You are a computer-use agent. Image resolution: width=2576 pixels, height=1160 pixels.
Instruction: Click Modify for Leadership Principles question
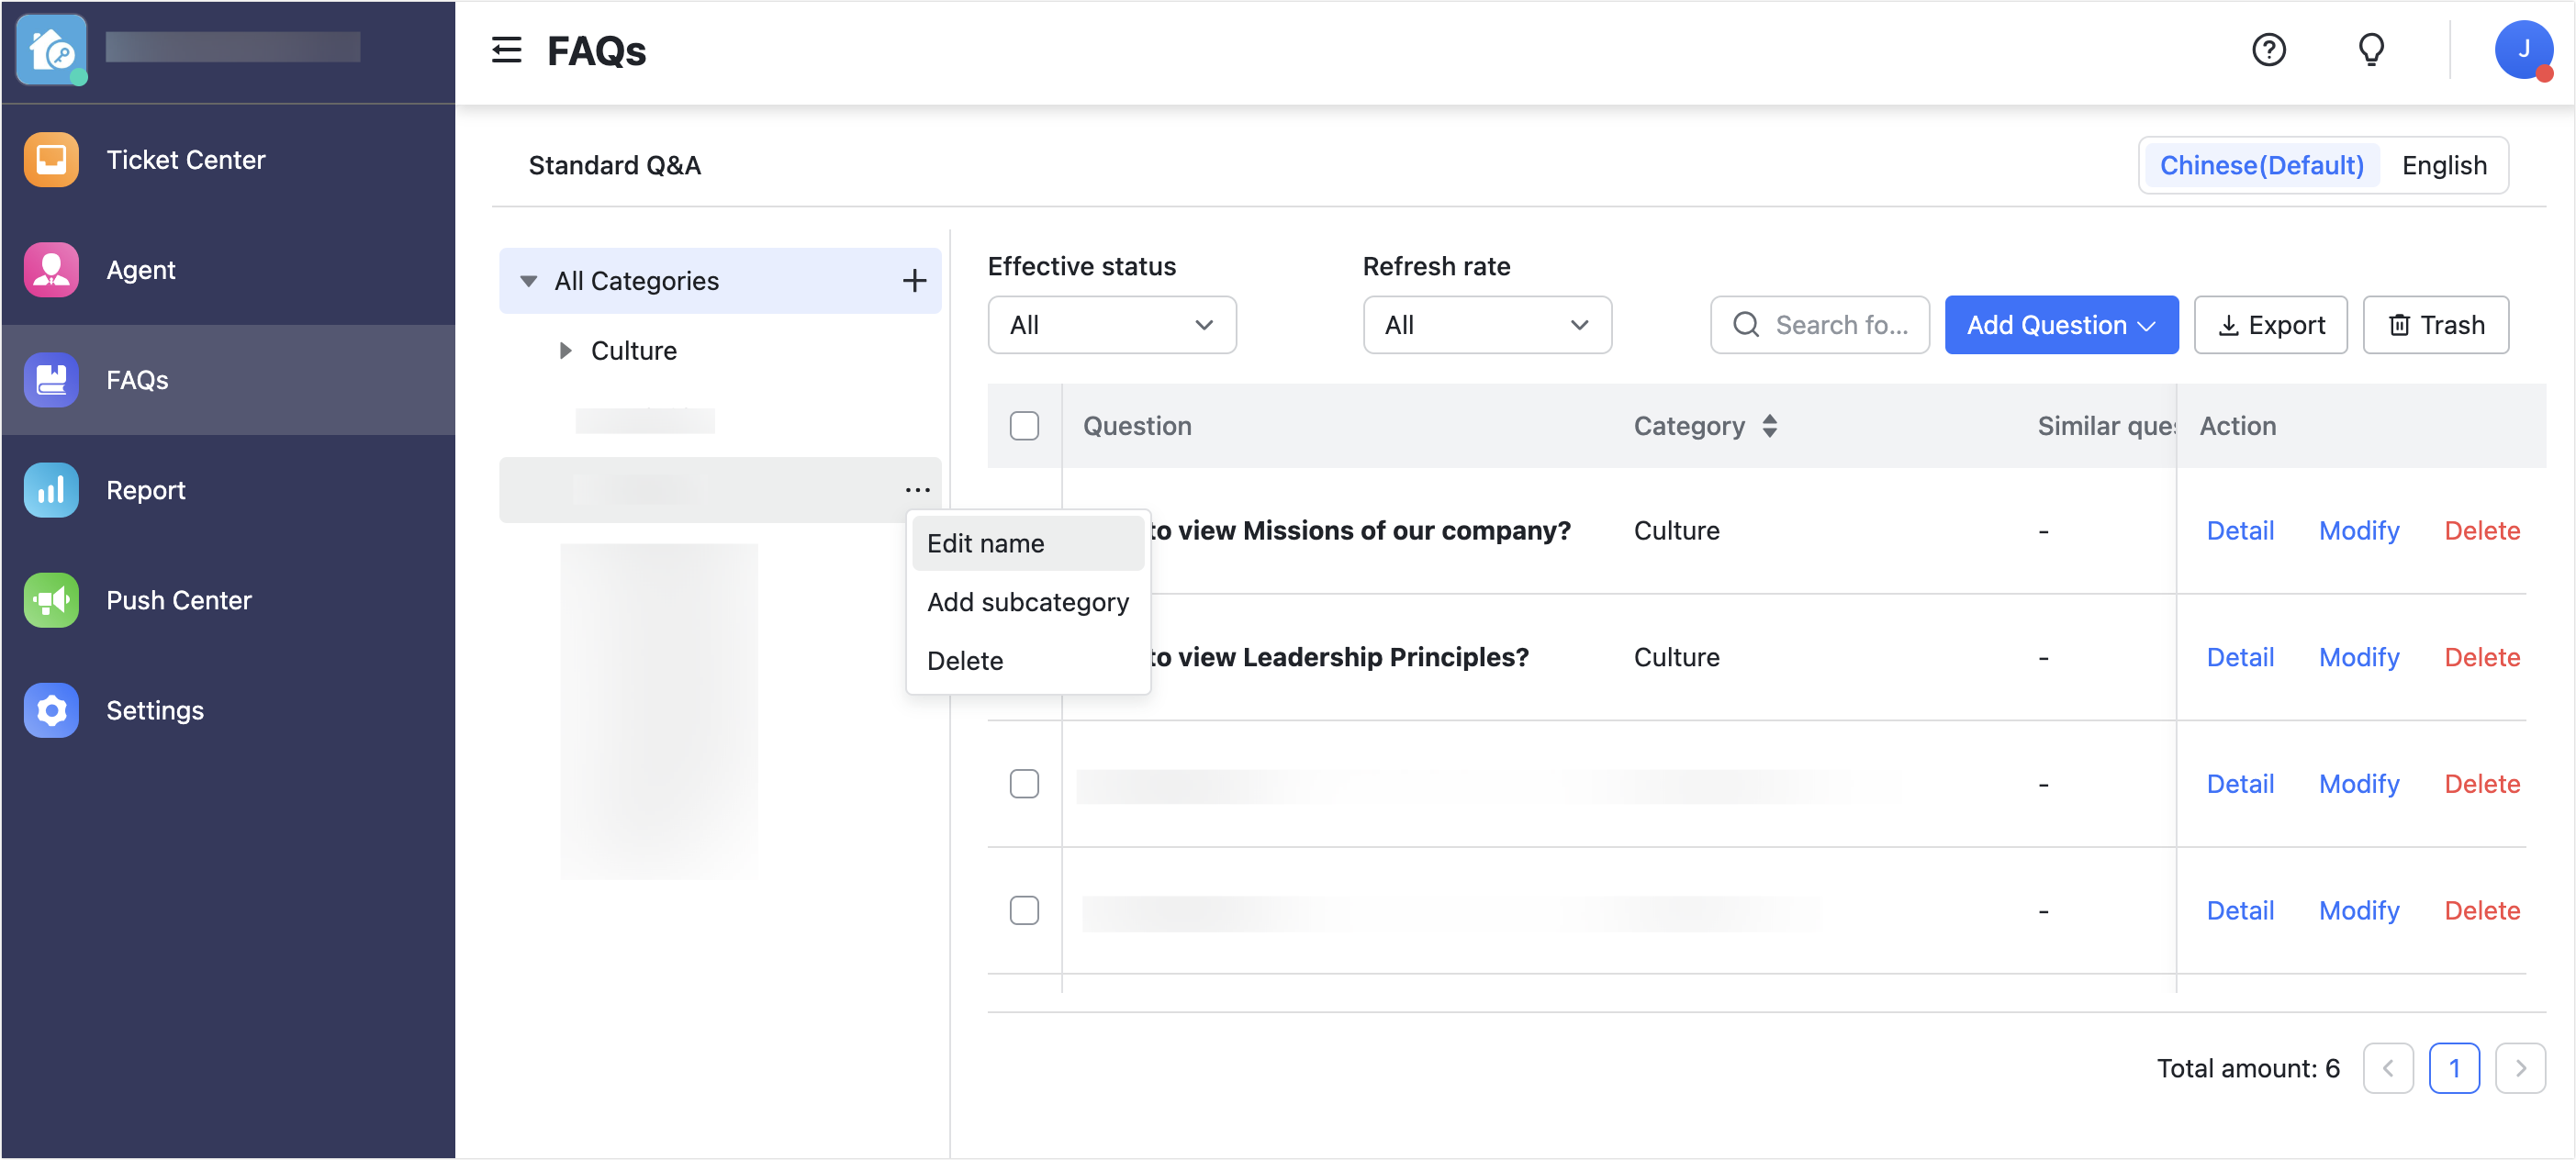click(2358, 657)
